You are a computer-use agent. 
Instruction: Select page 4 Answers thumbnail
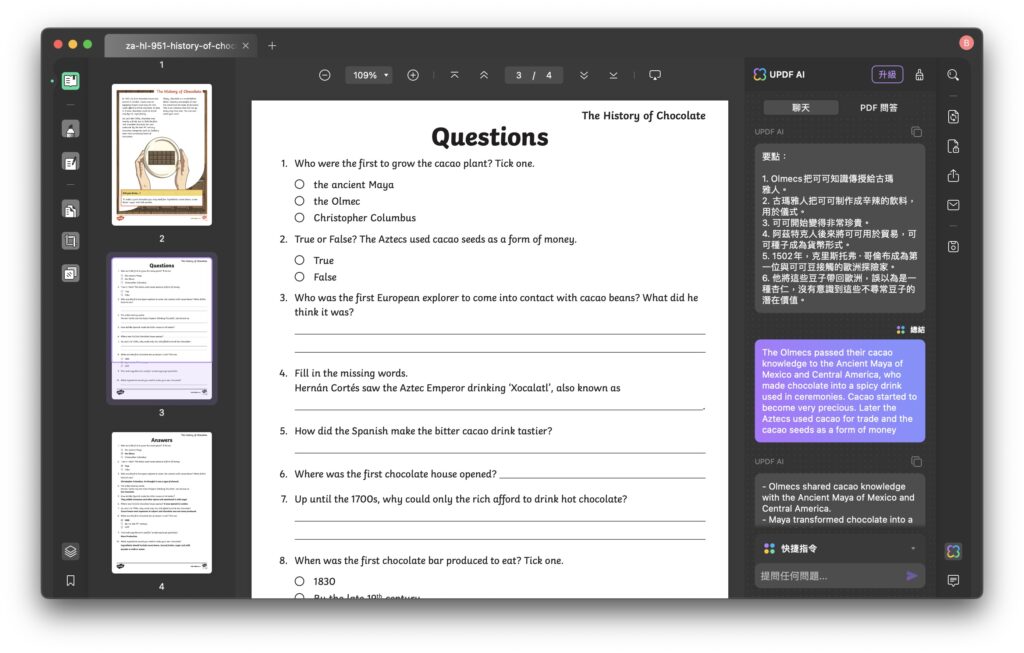[x=162, y=503]
